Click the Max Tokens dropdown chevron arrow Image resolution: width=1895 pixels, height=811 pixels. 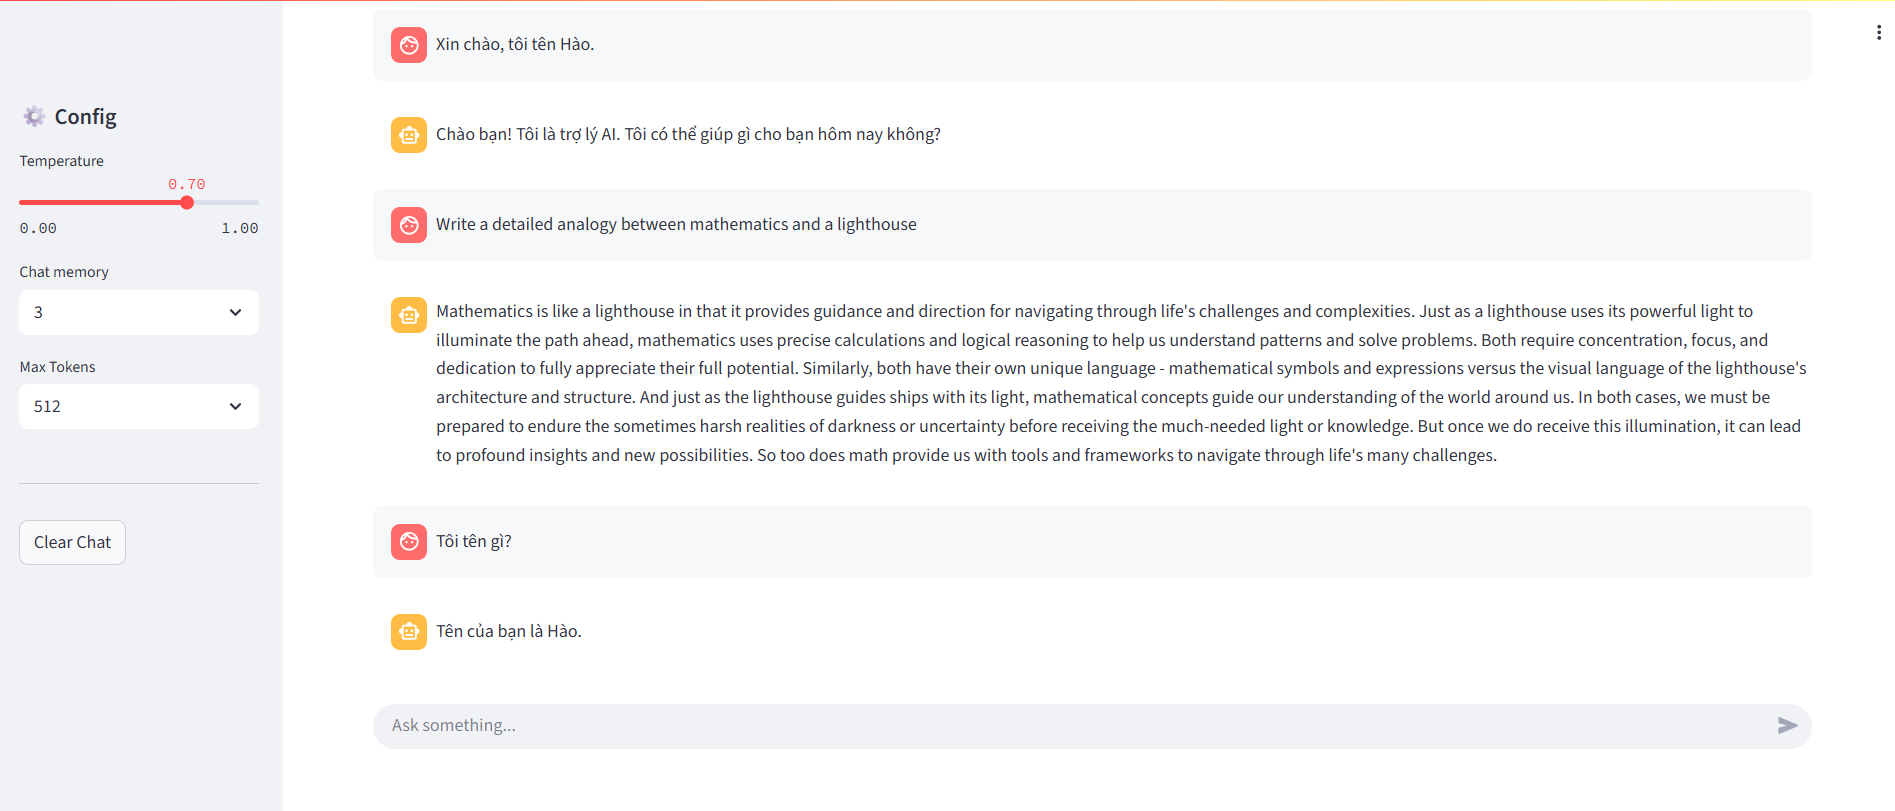click(x=235, y=406)
